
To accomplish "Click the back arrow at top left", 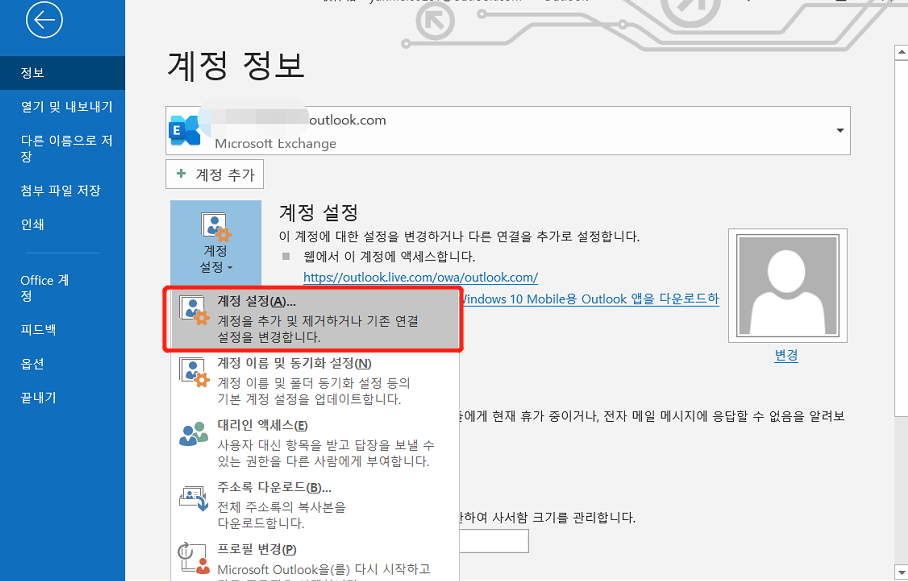I will tap(43, 20).
